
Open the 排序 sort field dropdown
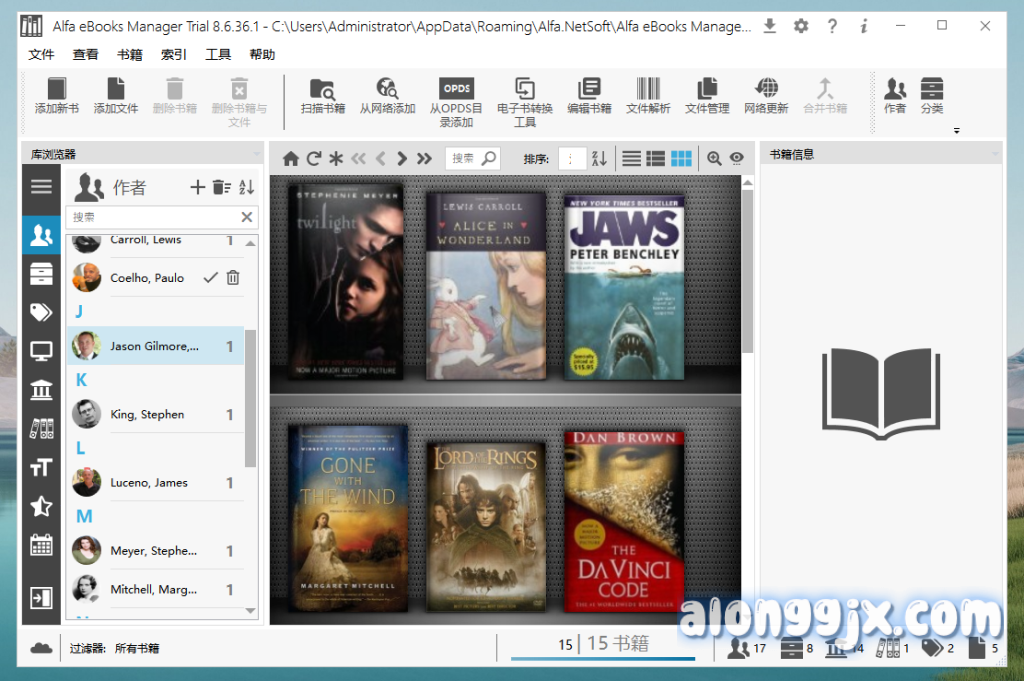[572, 158]
